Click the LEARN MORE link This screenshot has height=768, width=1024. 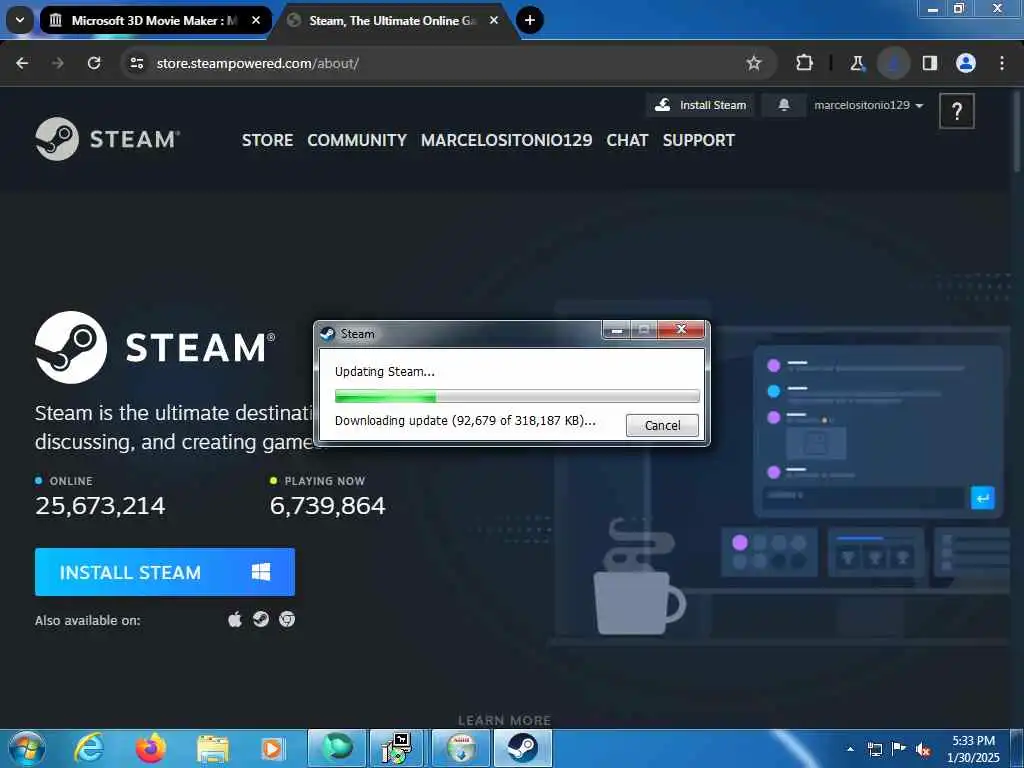tap(504, 720)
